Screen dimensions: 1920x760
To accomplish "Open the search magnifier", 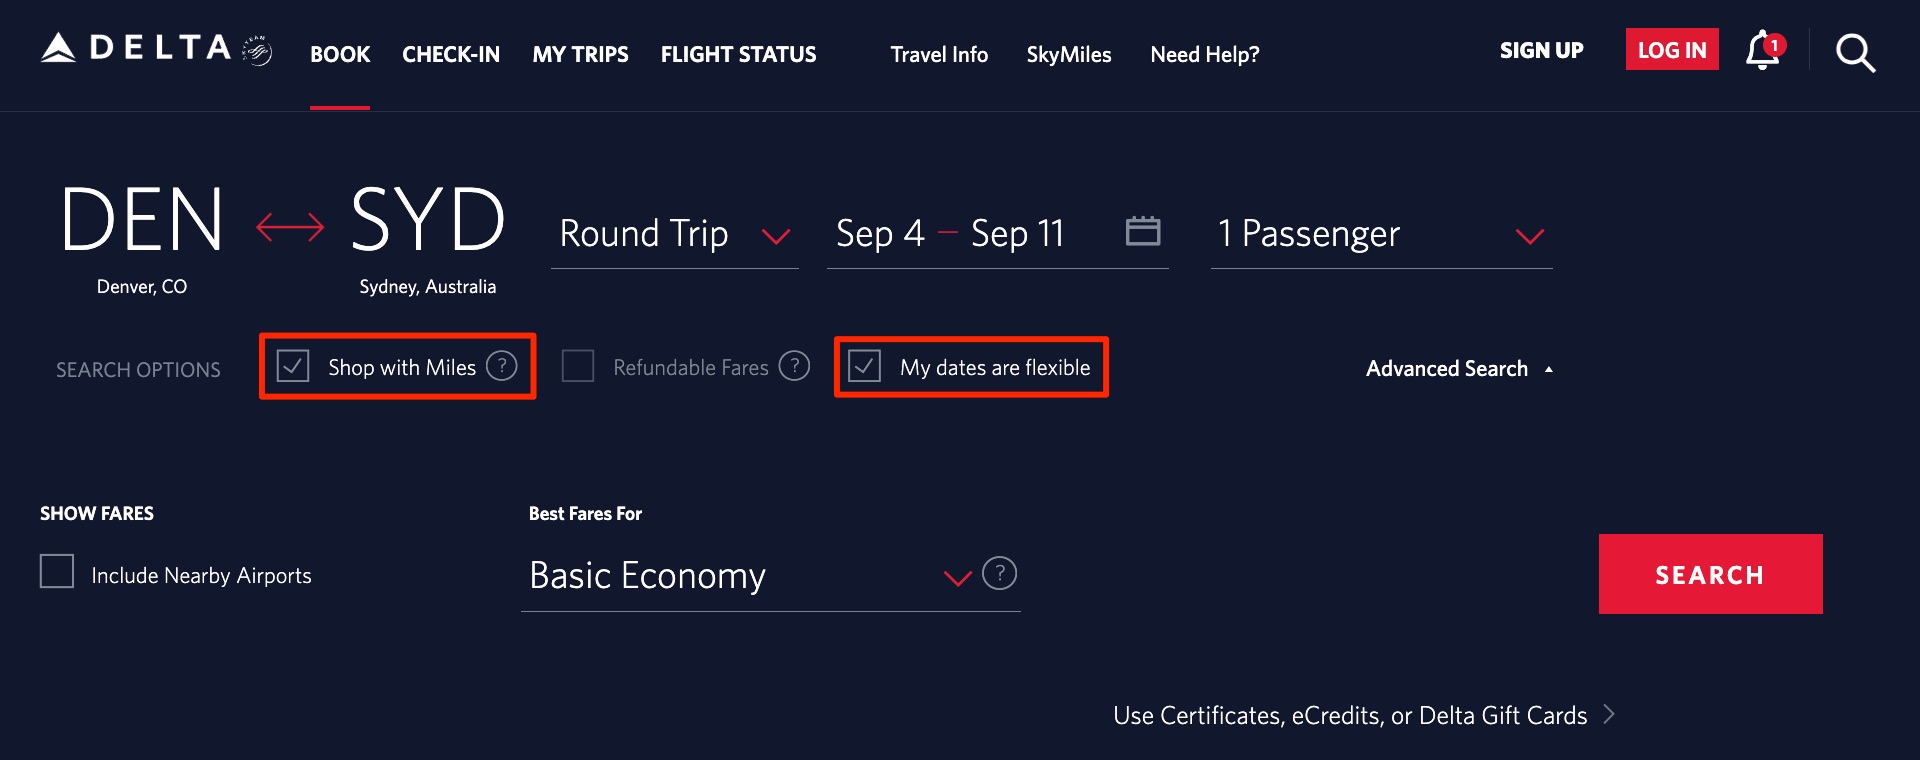I will click(x=1855, y=53).
